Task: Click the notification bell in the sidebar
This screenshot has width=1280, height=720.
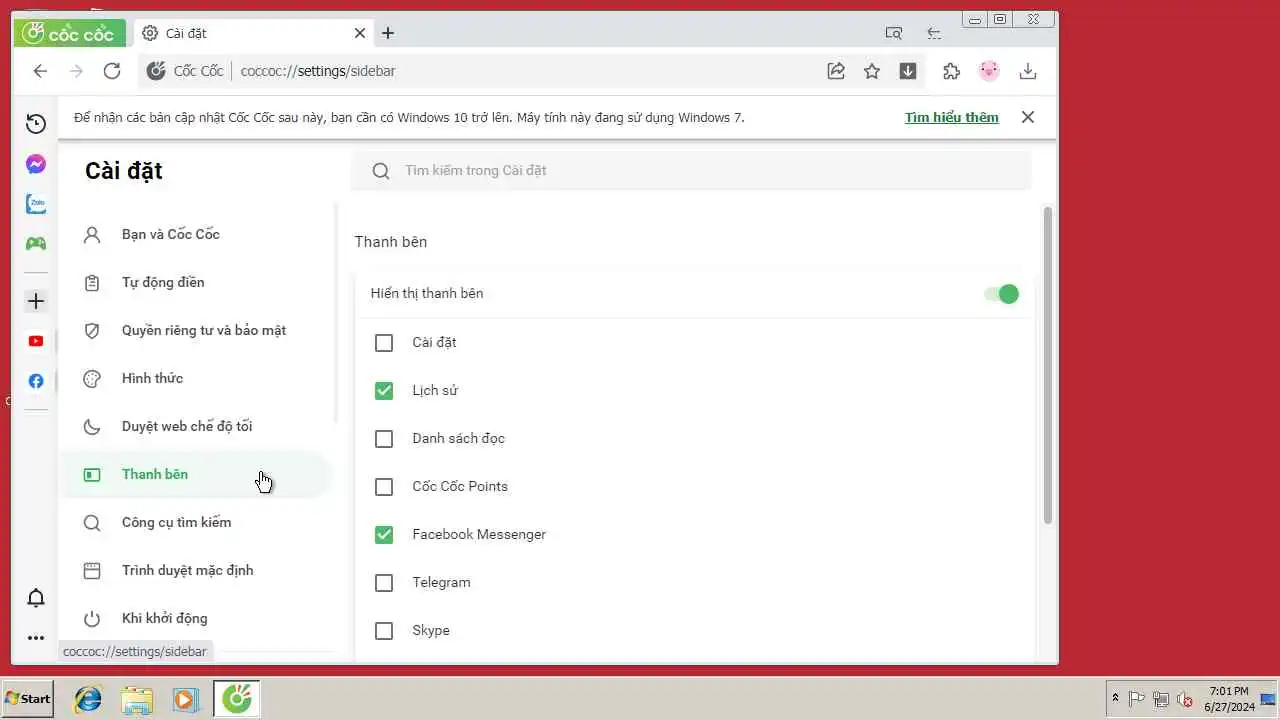Action: pos(36,598)
